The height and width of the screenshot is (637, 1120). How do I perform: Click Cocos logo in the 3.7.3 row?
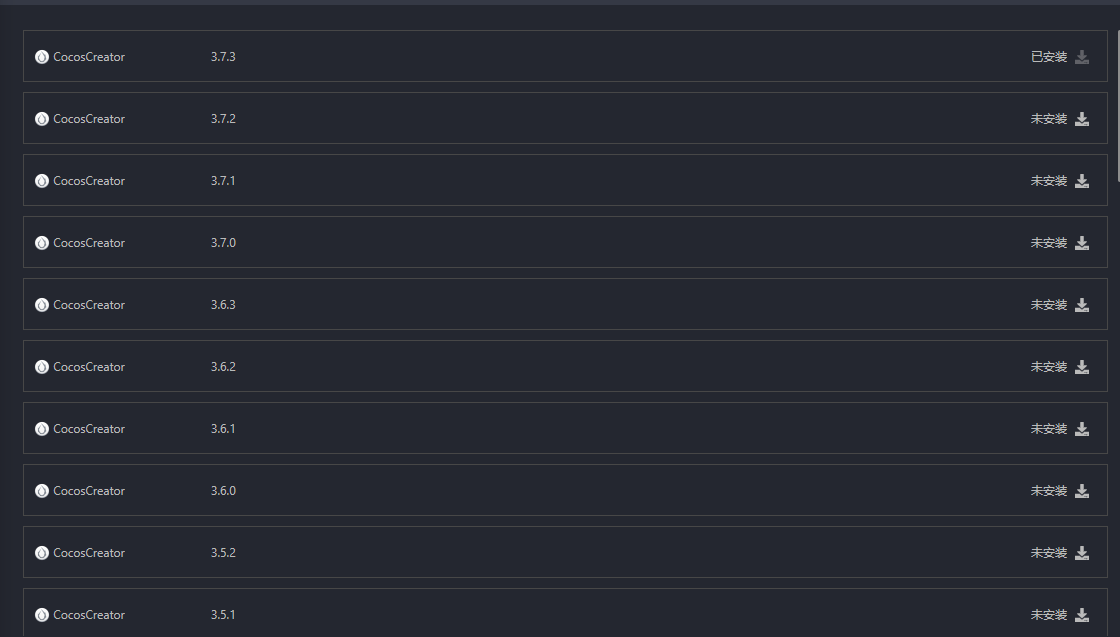(x=42, y=57)
